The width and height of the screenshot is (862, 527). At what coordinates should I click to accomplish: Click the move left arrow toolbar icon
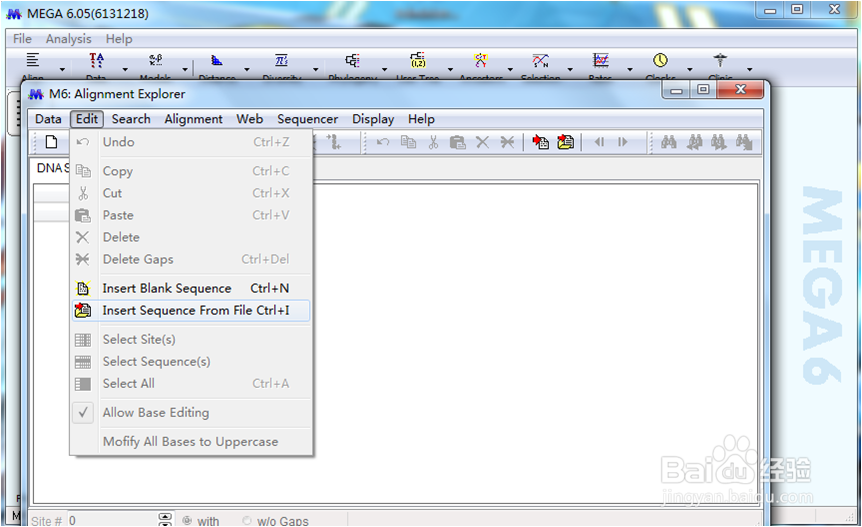click(599, 142)
